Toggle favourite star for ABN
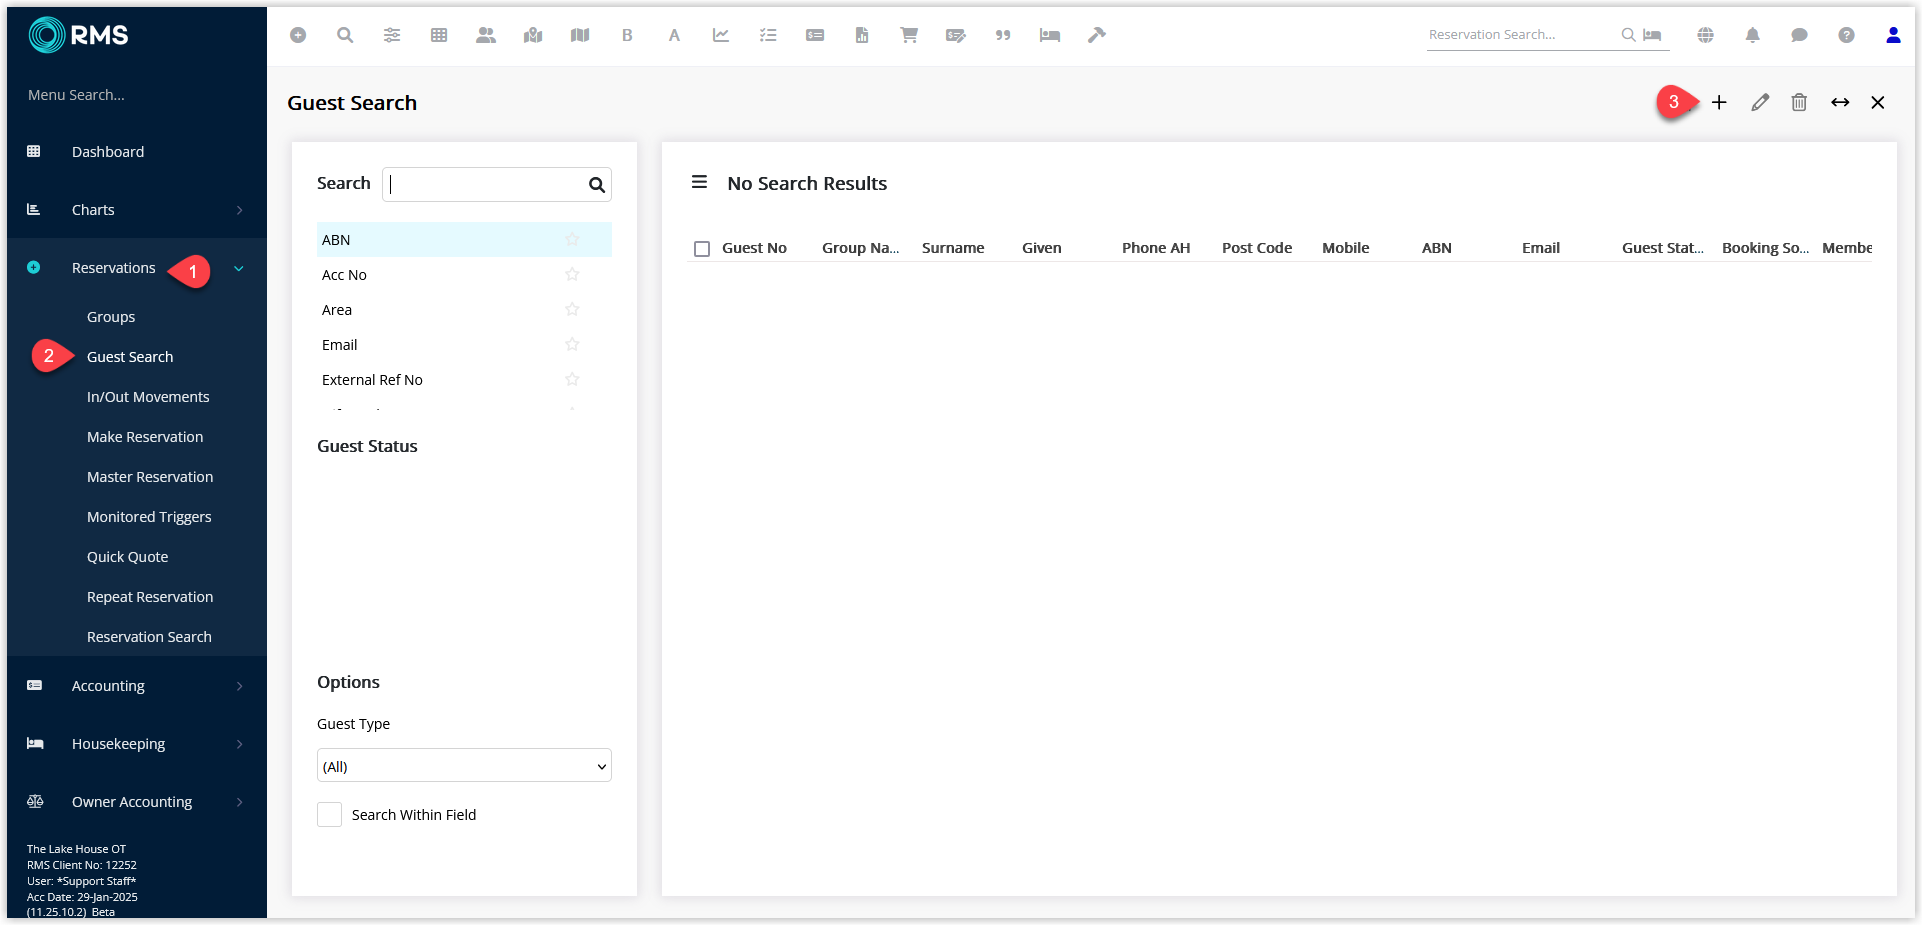1923x926 pixels. (572, 239)
